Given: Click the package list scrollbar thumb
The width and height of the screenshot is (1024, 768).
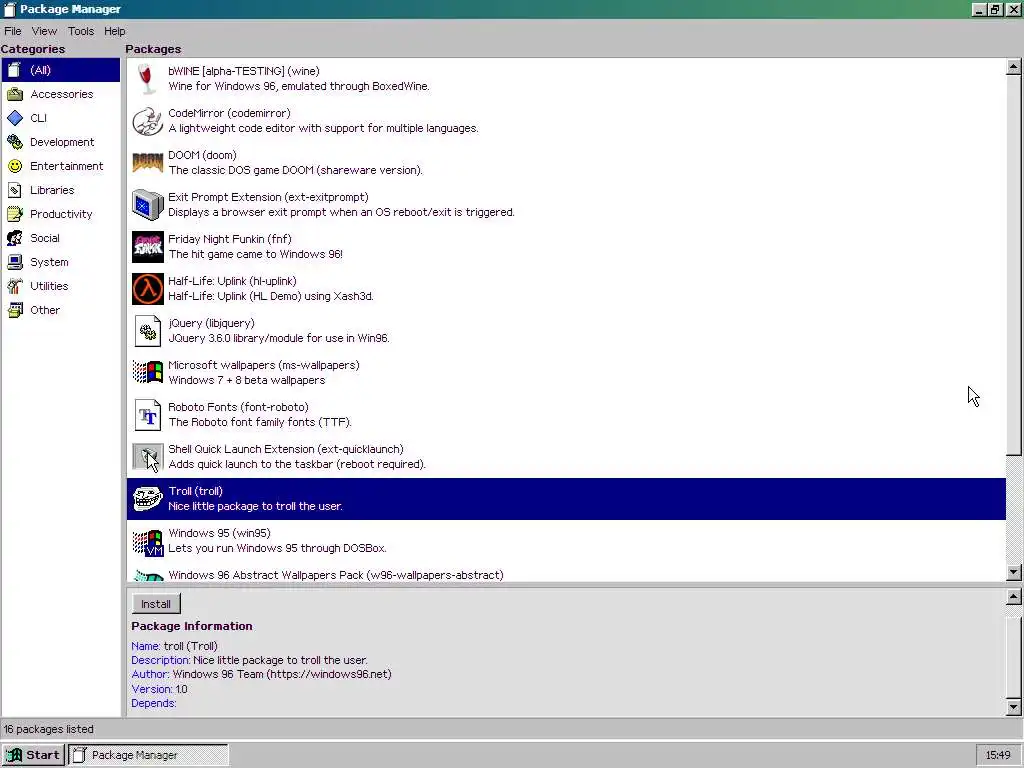Looking at the screenshot, I should pyautogui.click(x=1014, y=264).
